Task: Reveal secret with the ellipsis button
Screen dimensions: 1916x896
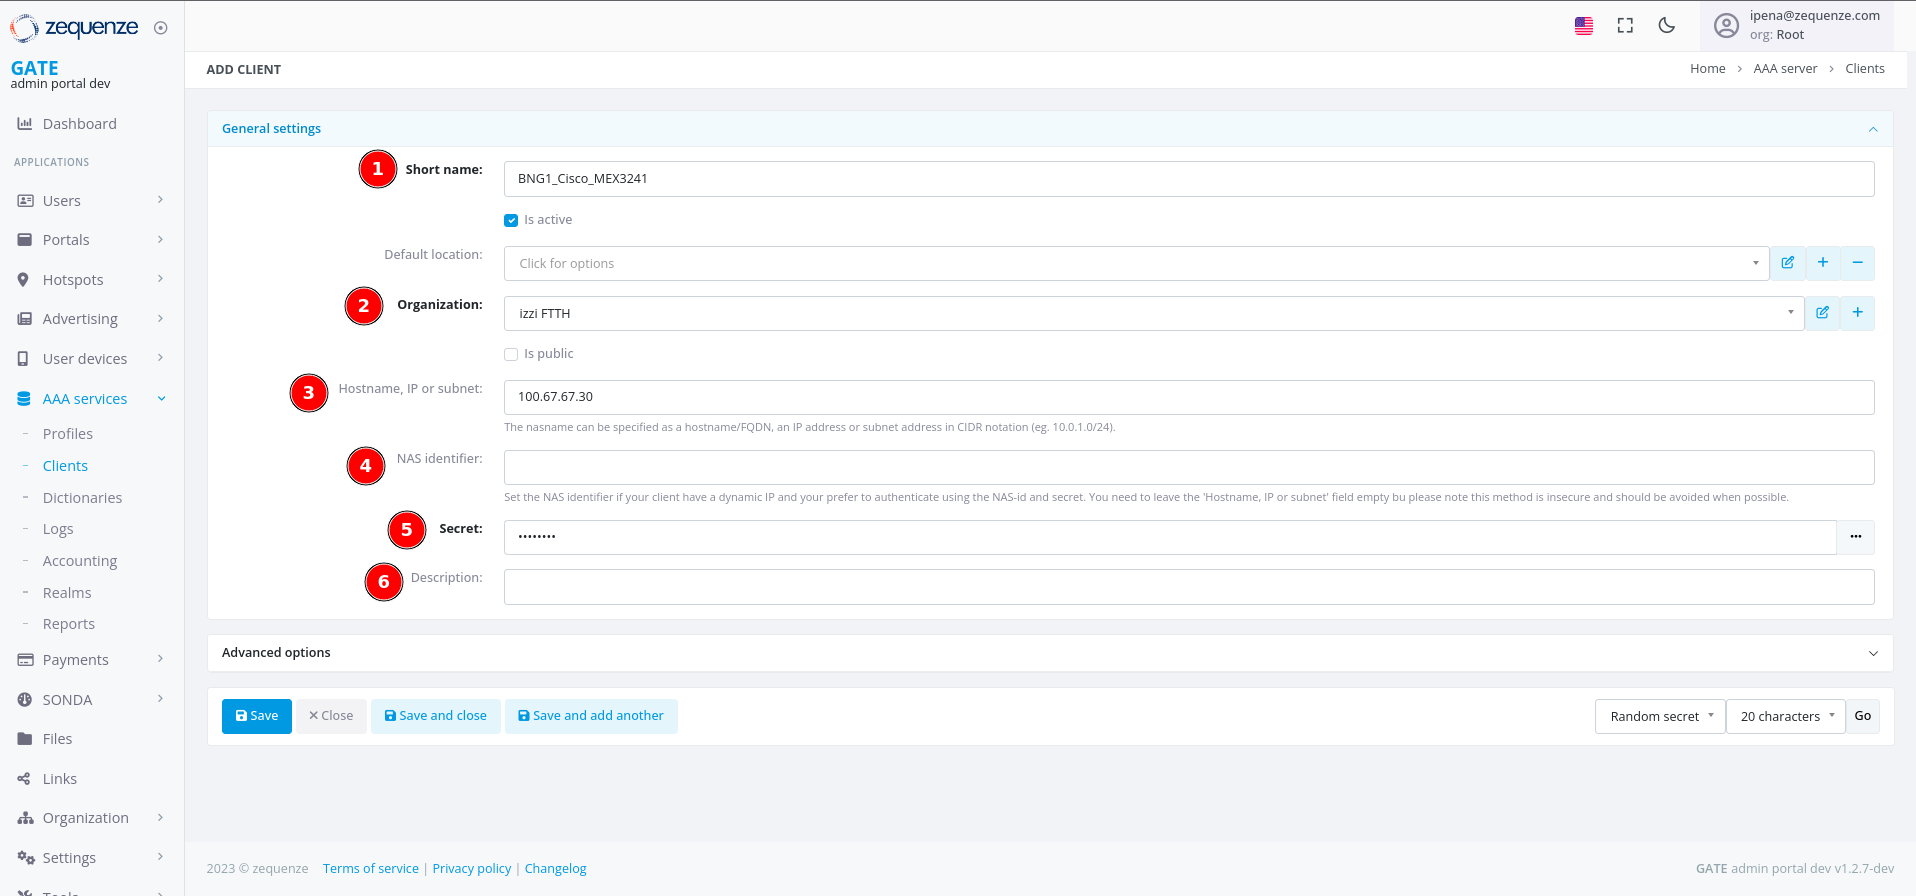Action: point(1855,537)
